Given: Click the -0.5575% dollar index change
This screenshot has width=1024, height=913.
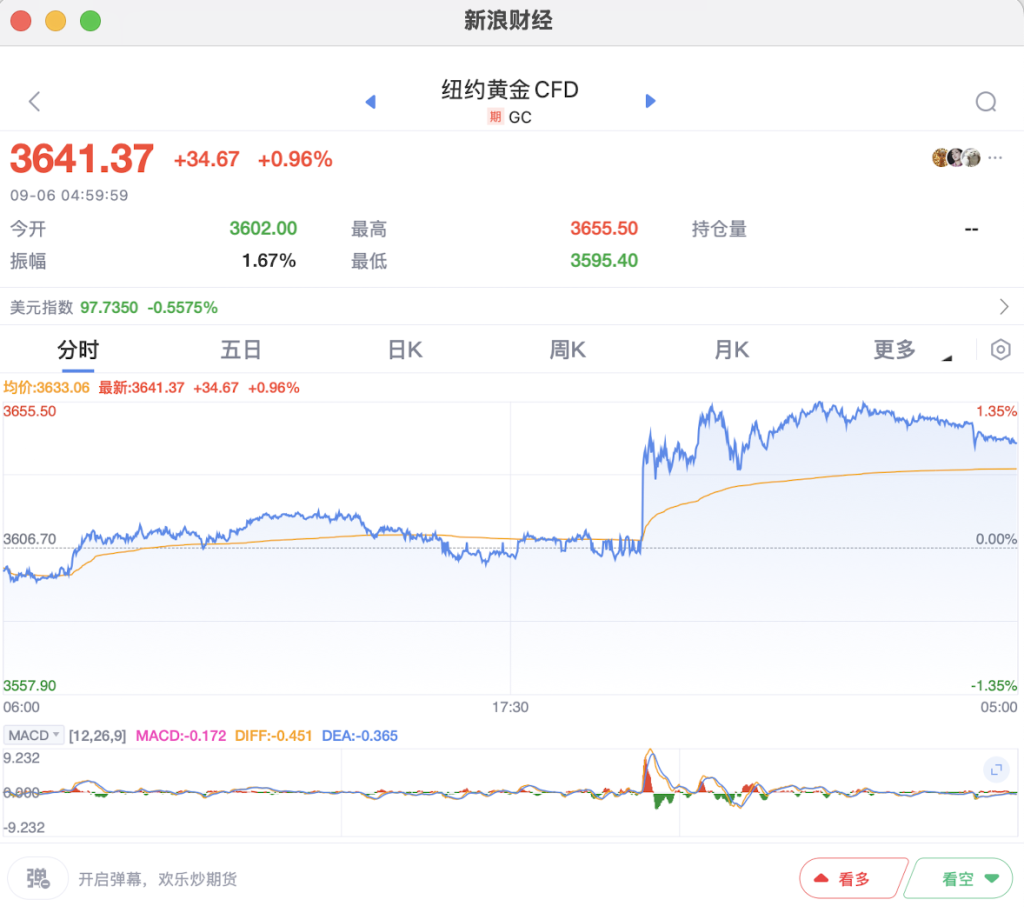Looking at the screenshot, I should click(182, 307).
